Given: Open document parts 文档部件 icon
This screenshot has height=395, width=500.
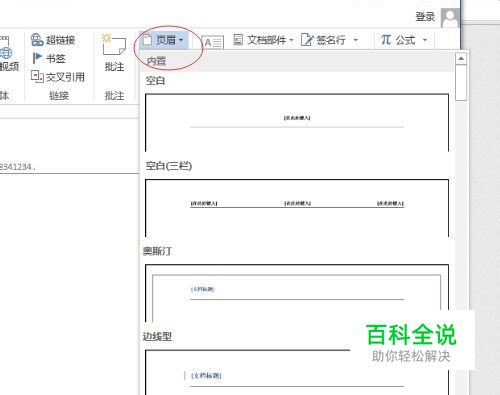Looking at the screenshot, I should 238,40.
